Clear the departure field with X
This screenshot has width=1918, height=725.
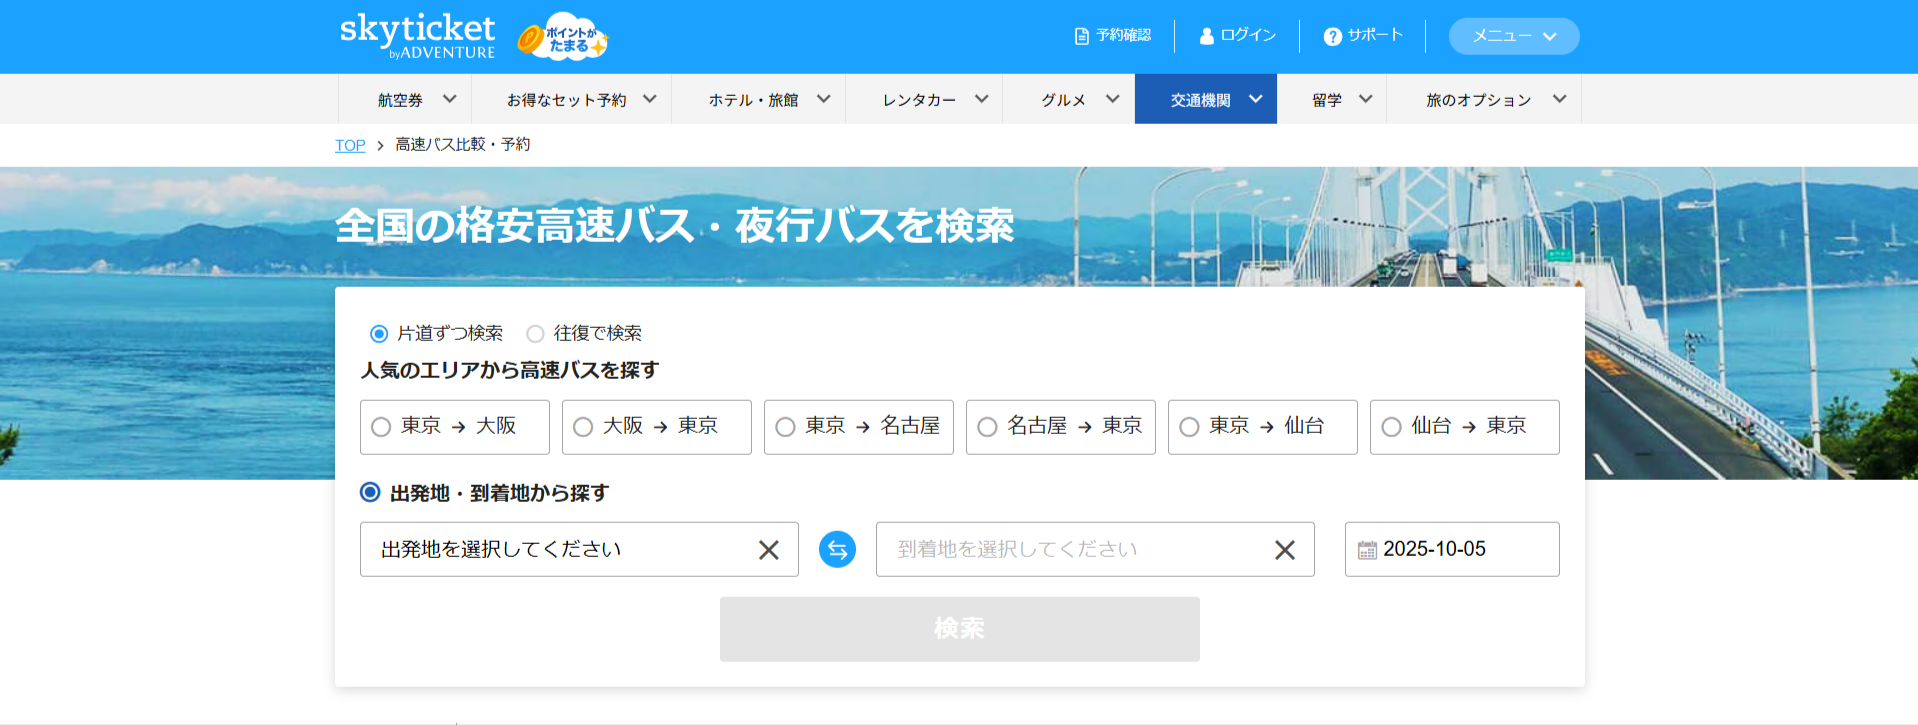tap(768, 550)
